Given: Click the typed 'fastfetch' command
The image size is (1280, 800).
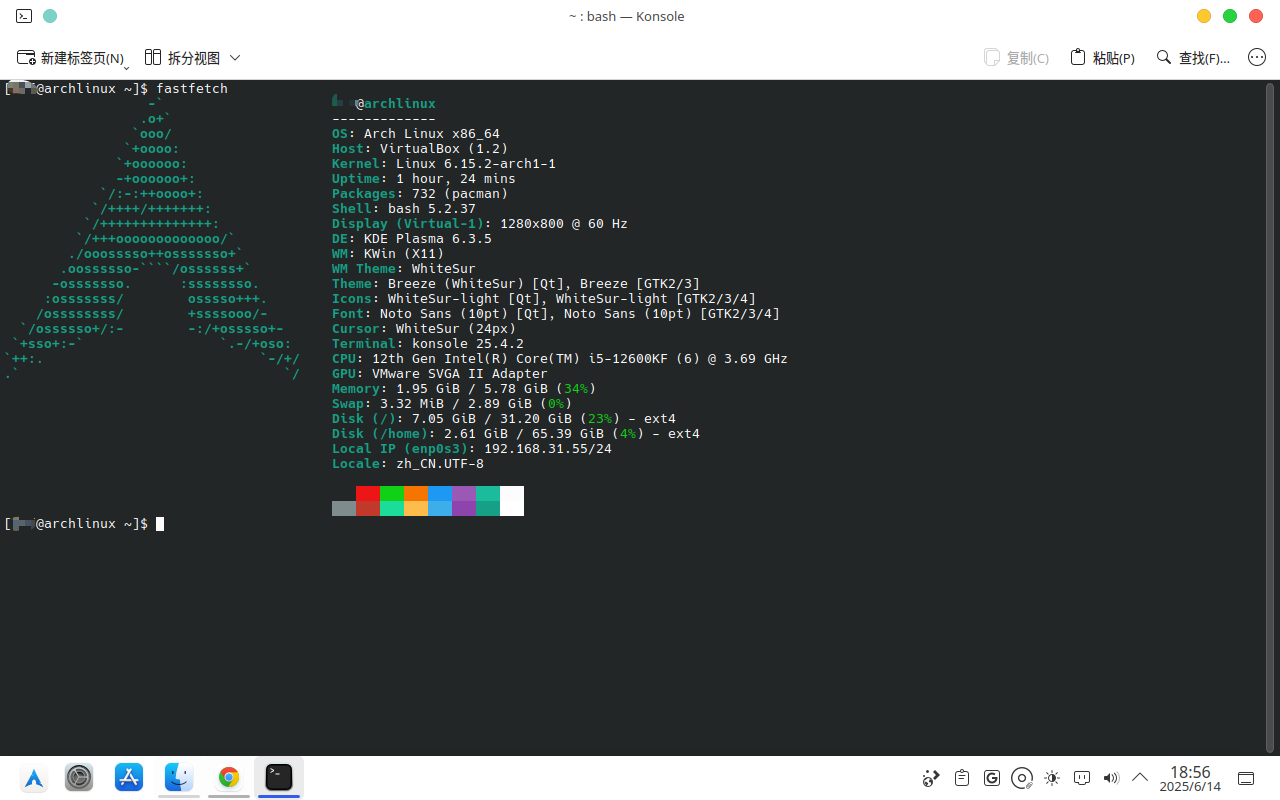Looking at the screenshot, I should click(192, 88).
